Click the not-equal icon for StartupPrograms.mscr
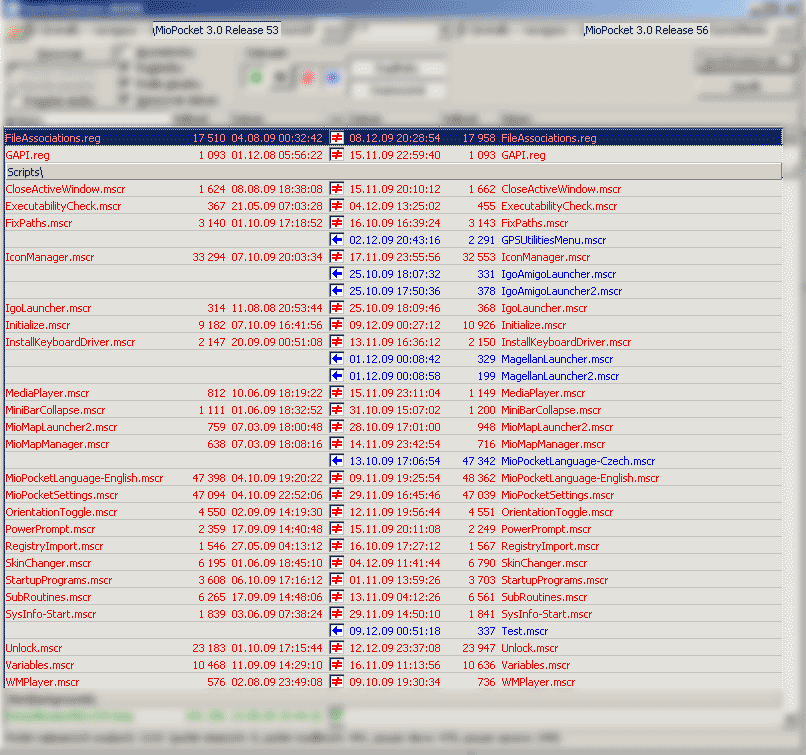The height and width of the screenshot is (755, 806). point(337,580)
